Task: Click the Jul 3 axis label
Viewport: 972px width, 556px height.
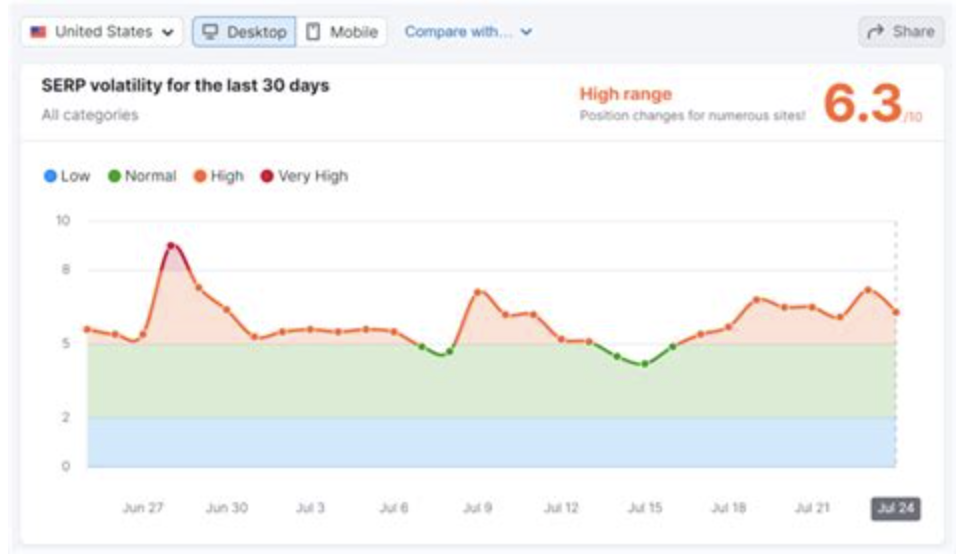Action: [x=311, y=508]
